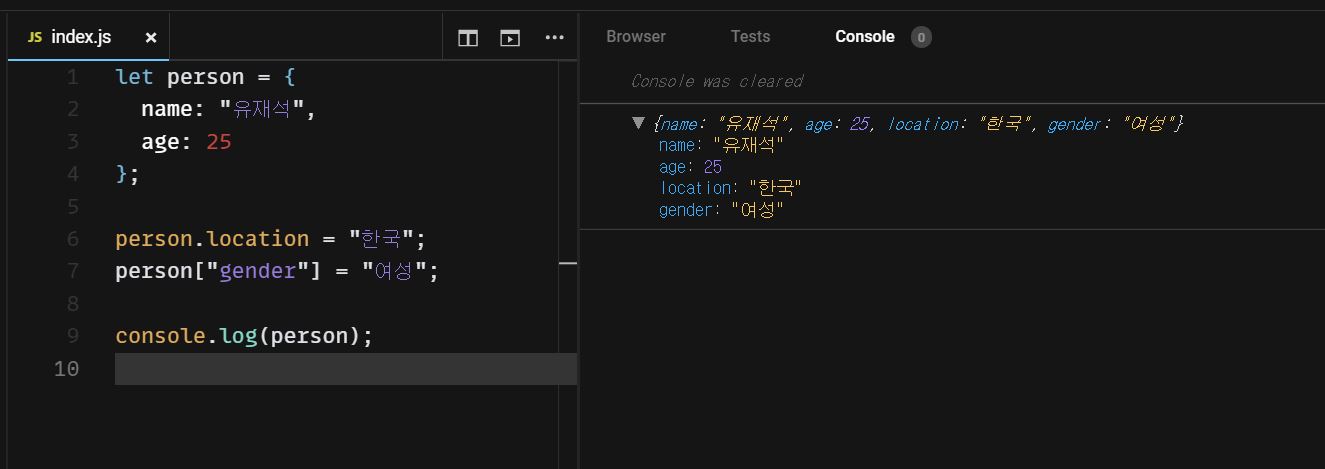Click the person["gender"] assignment line
The image size is (1325, 469).
point(277,271)
